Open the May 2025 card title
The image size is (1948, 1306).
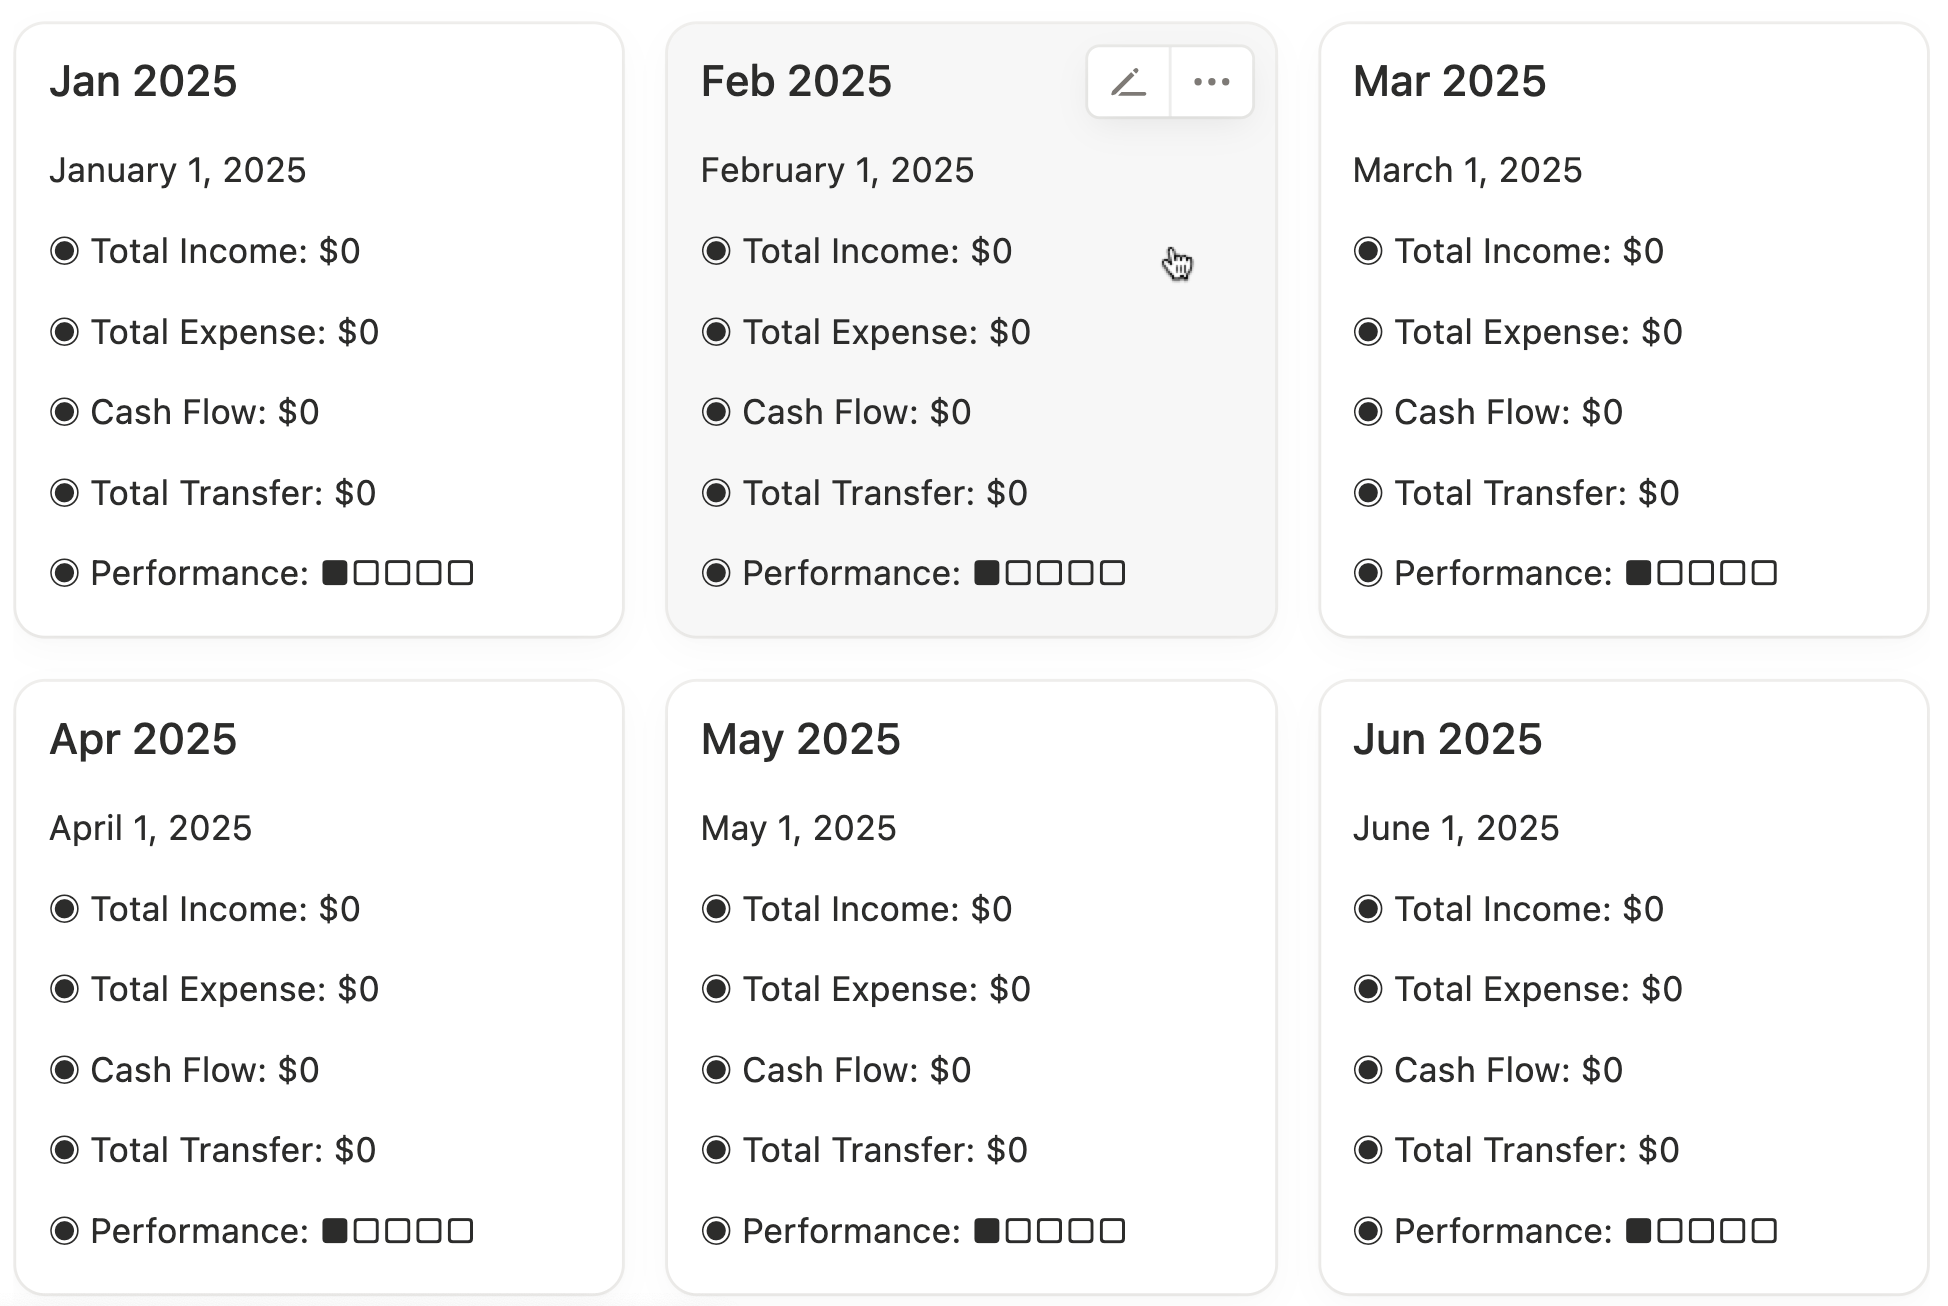coord(800,739)
